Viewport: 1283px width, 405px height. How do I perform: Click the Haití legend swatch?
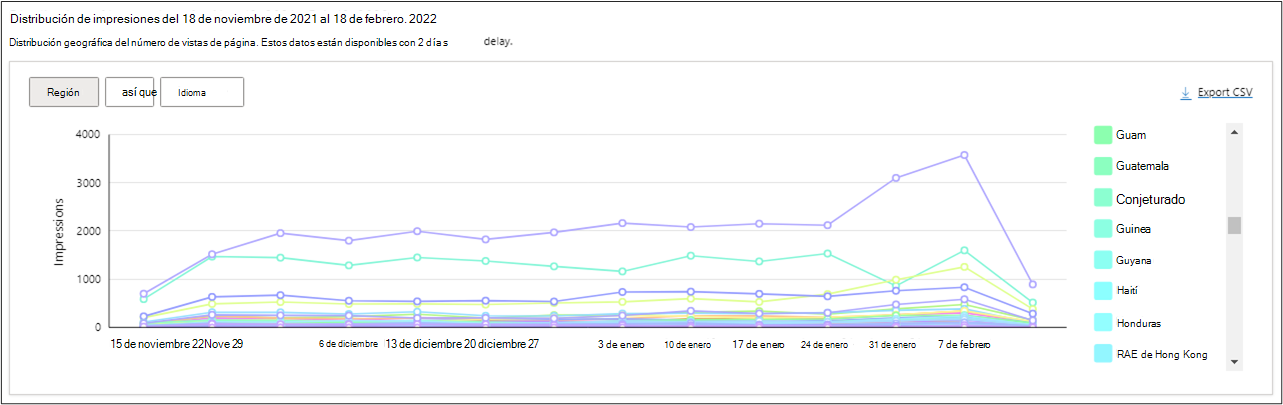(1104, 291)
